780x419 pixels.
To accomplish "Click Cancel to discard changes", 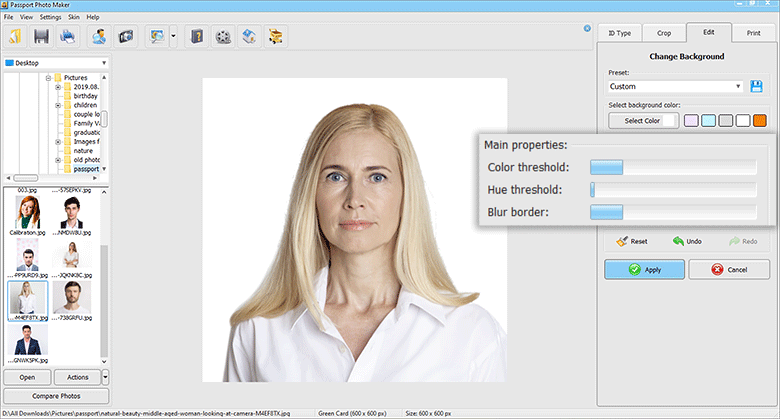I will 729,270.
